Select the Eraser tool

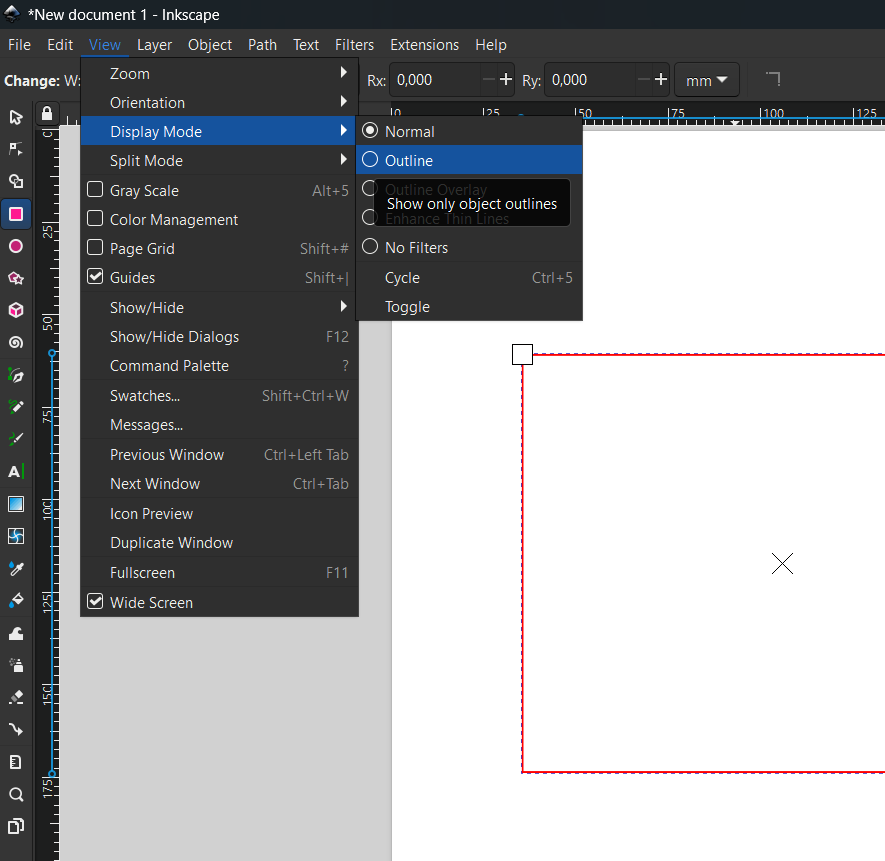coord(16,698)
